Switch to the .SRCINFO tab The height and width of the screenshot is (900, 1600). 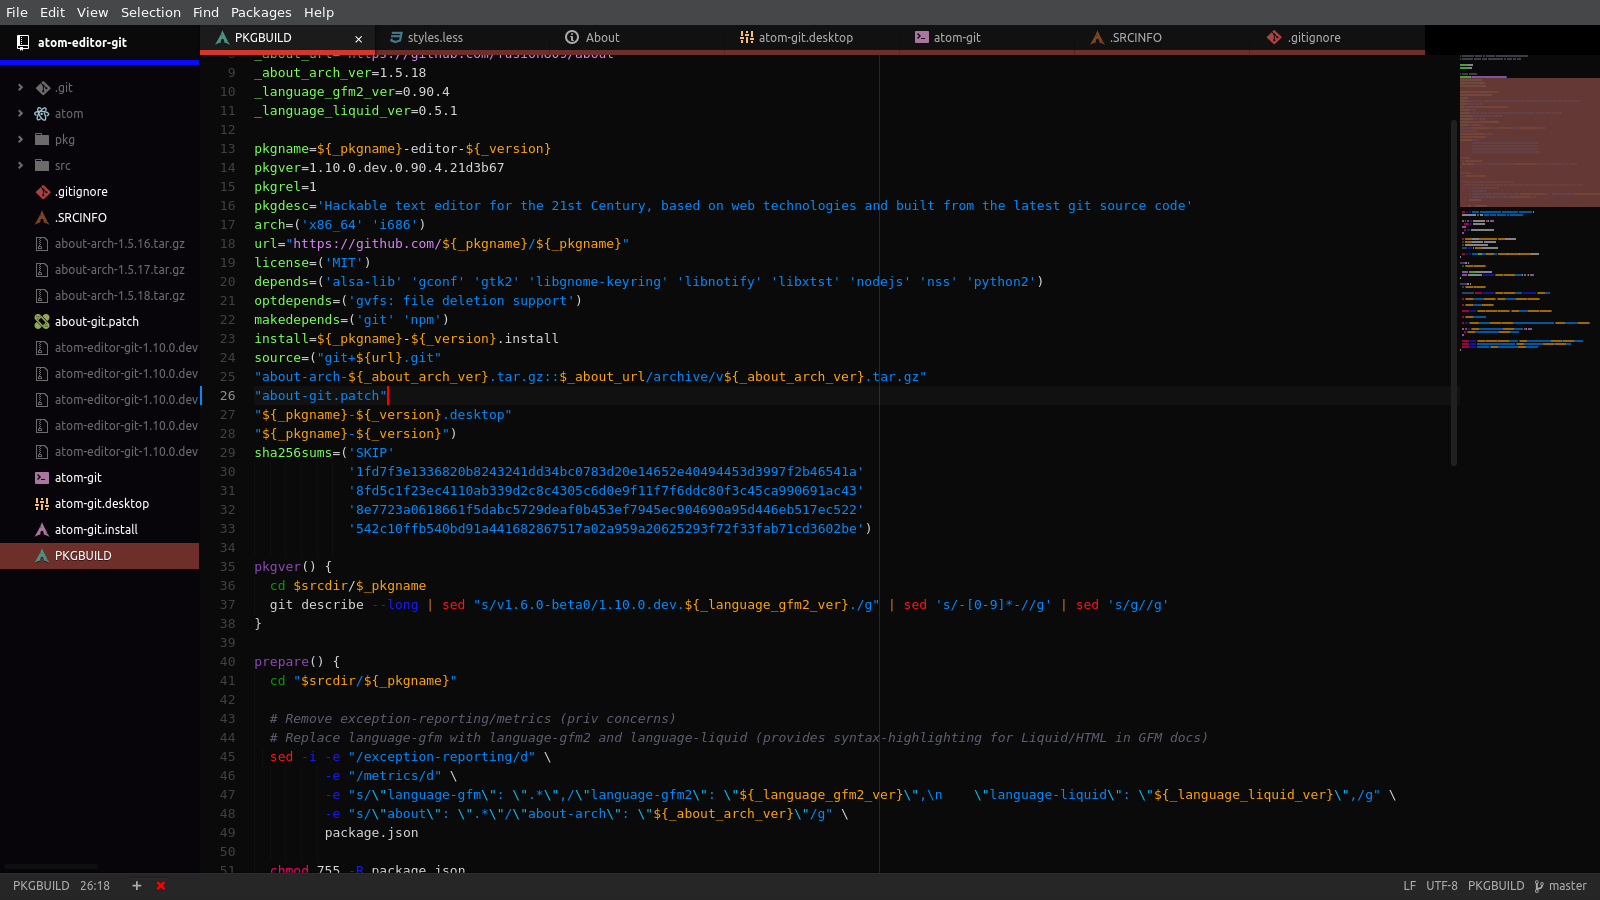(x=1162, y=38)
